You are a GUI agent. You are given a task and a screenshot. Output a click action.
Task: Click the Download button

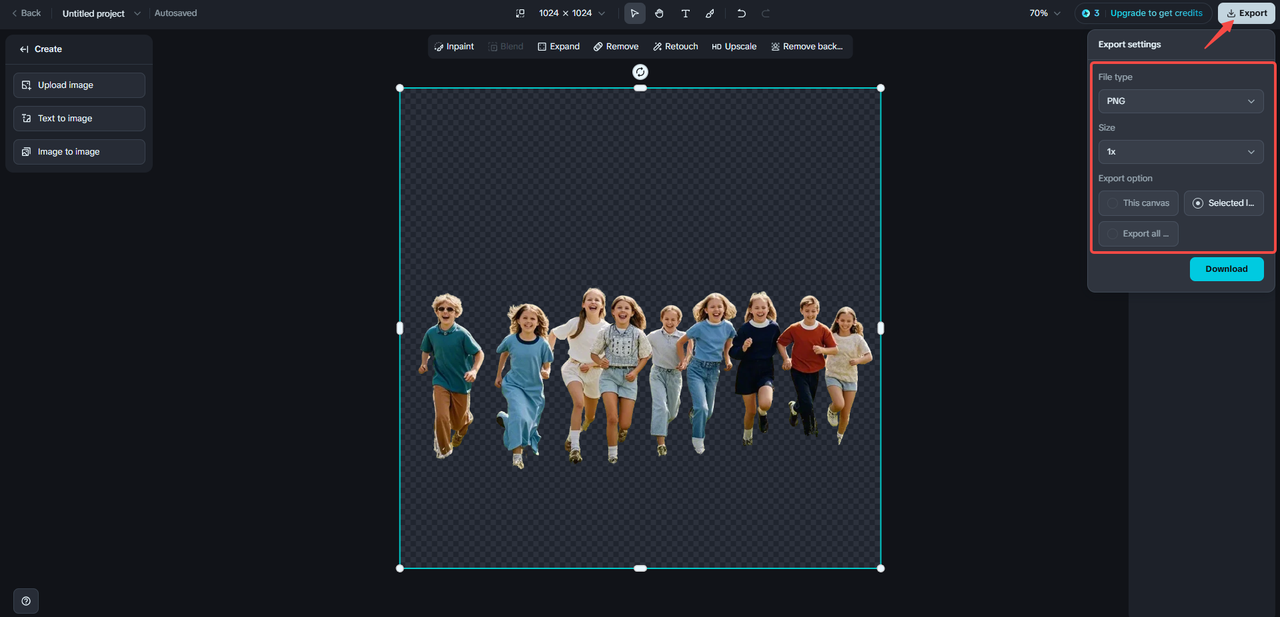click(1226, 269)
